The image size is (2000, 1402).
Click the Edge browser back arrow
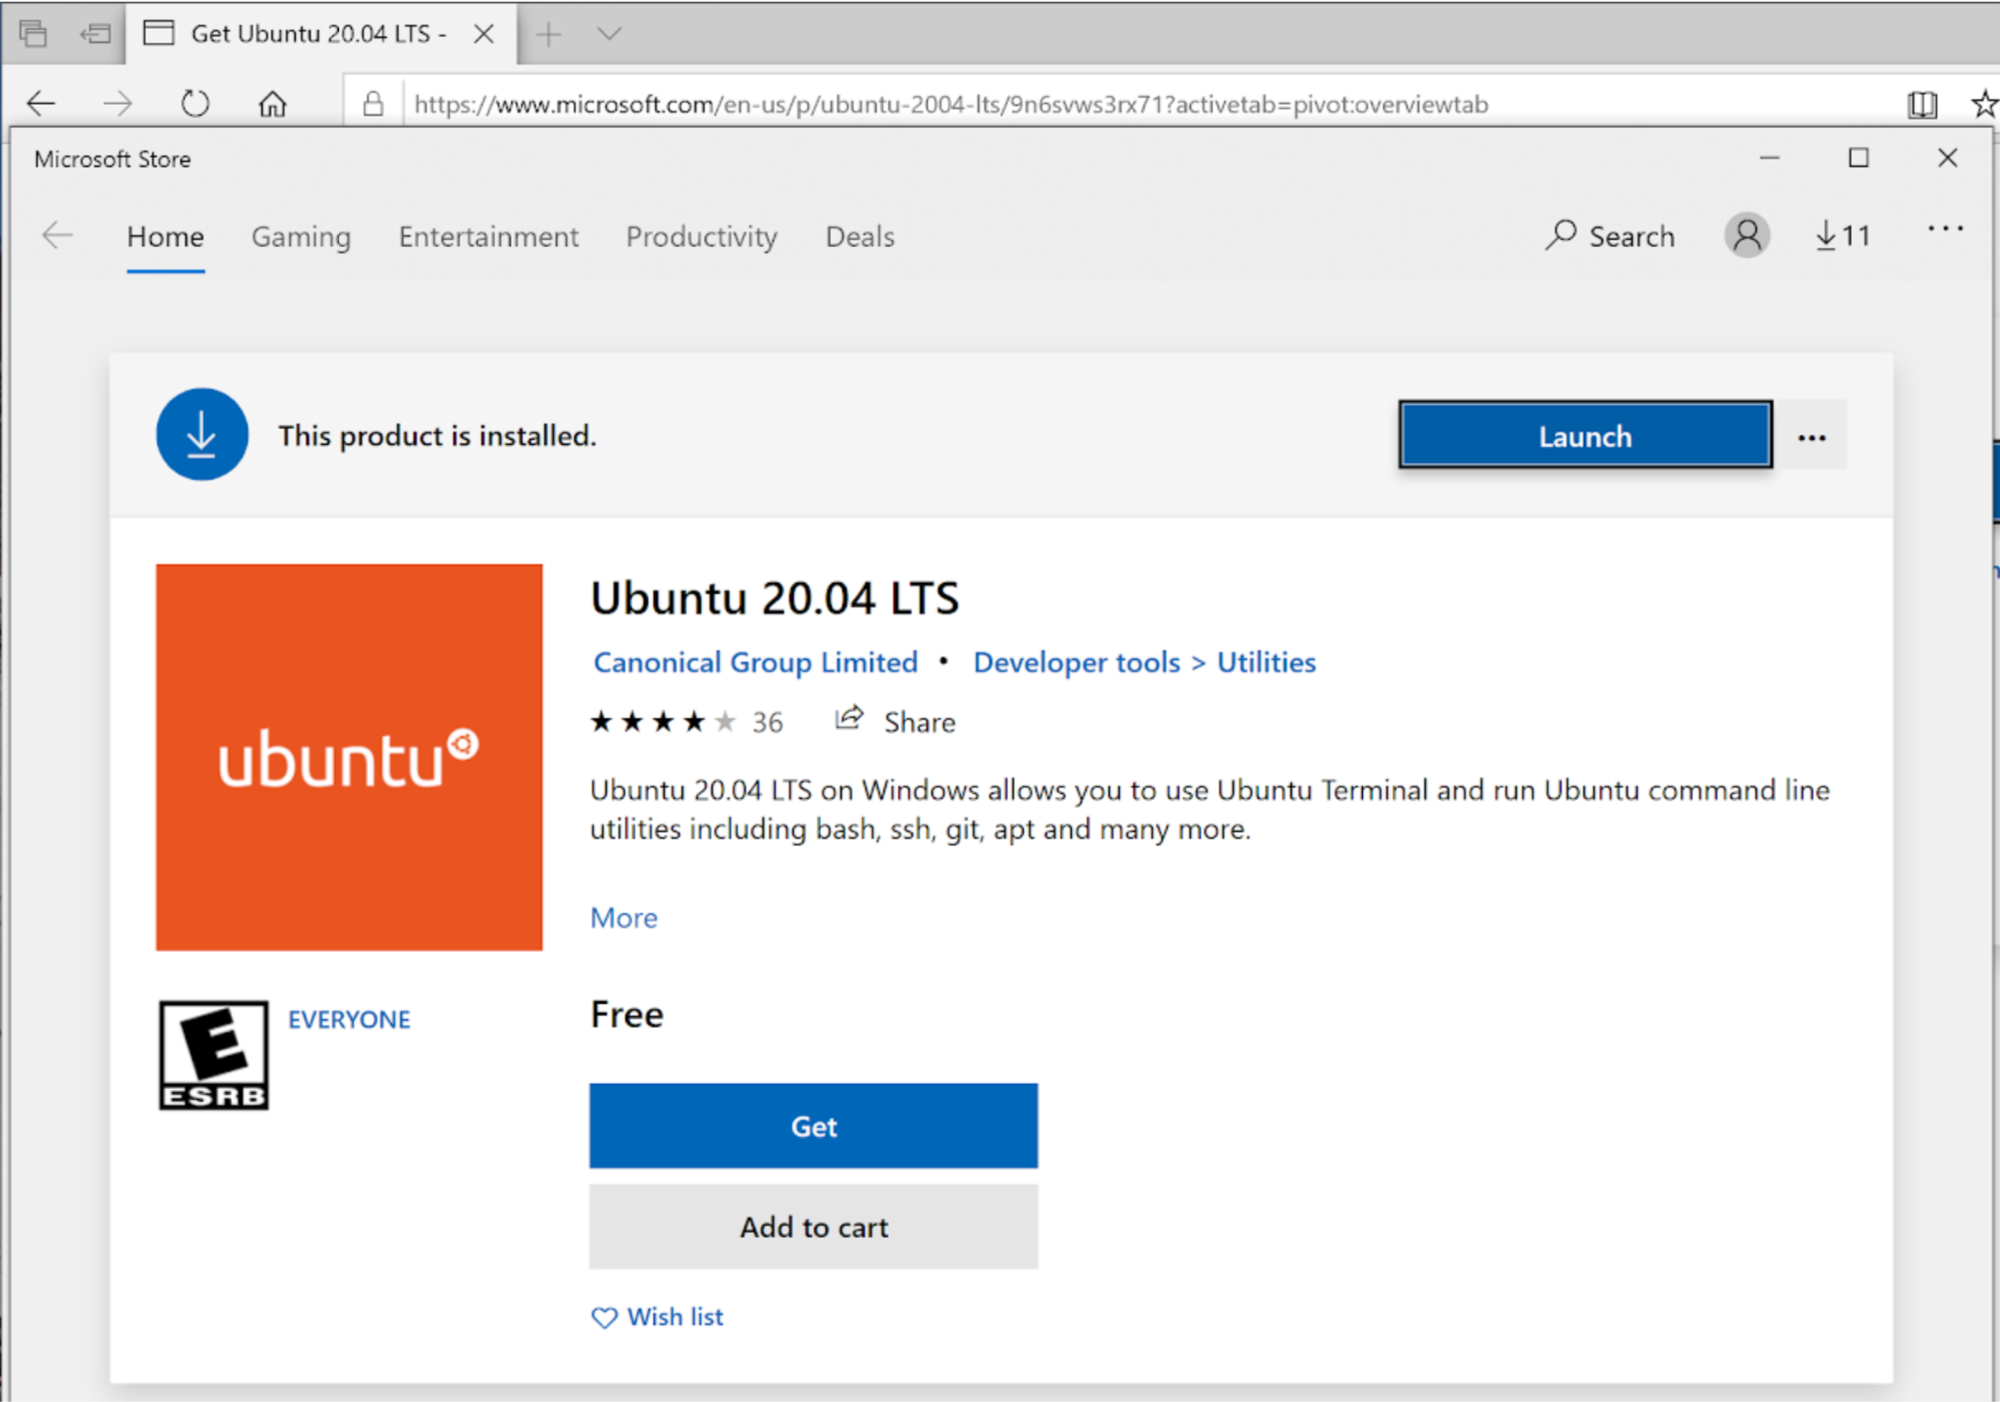tap(41, 103)
